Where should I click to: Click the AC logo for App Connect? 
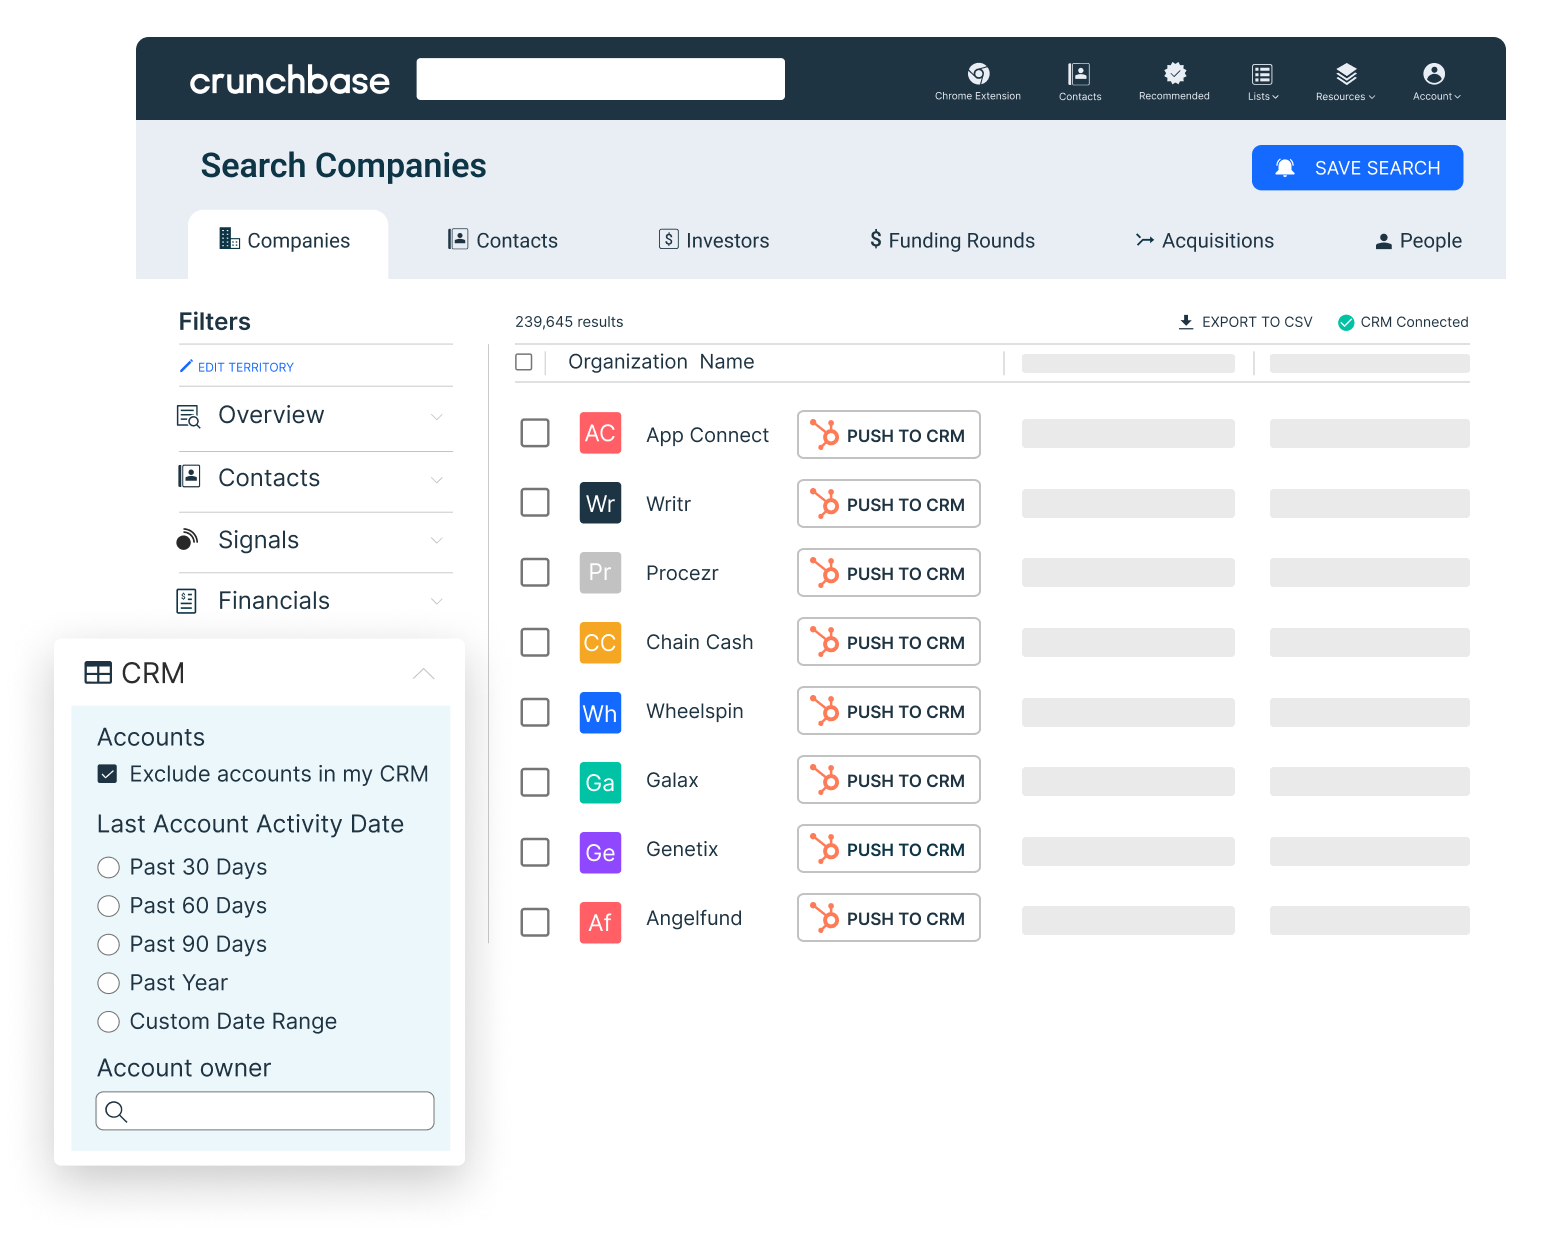600,433
